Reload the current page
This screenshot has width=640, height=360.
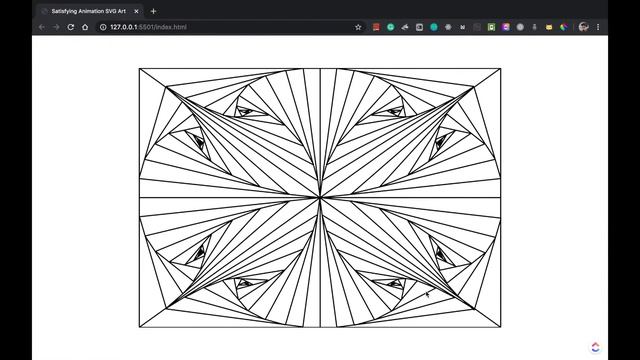(x=71, y=27)
